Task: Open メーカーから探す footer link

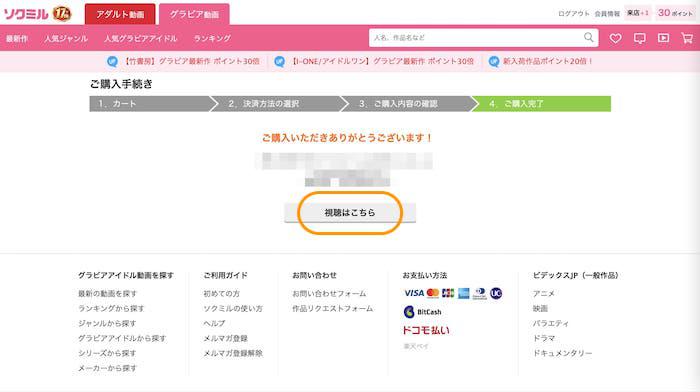Action: point(107,368)
